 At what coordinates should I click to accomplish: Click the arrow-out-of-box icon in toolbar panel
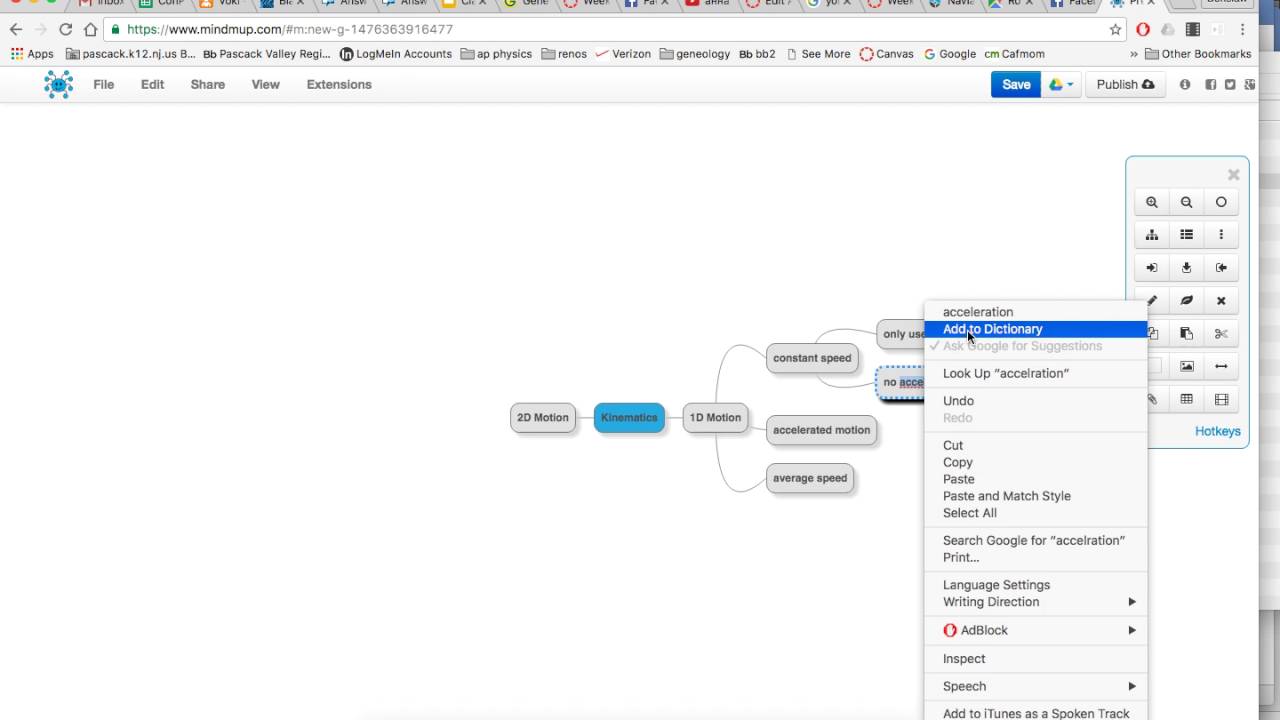coord(1221,268)
